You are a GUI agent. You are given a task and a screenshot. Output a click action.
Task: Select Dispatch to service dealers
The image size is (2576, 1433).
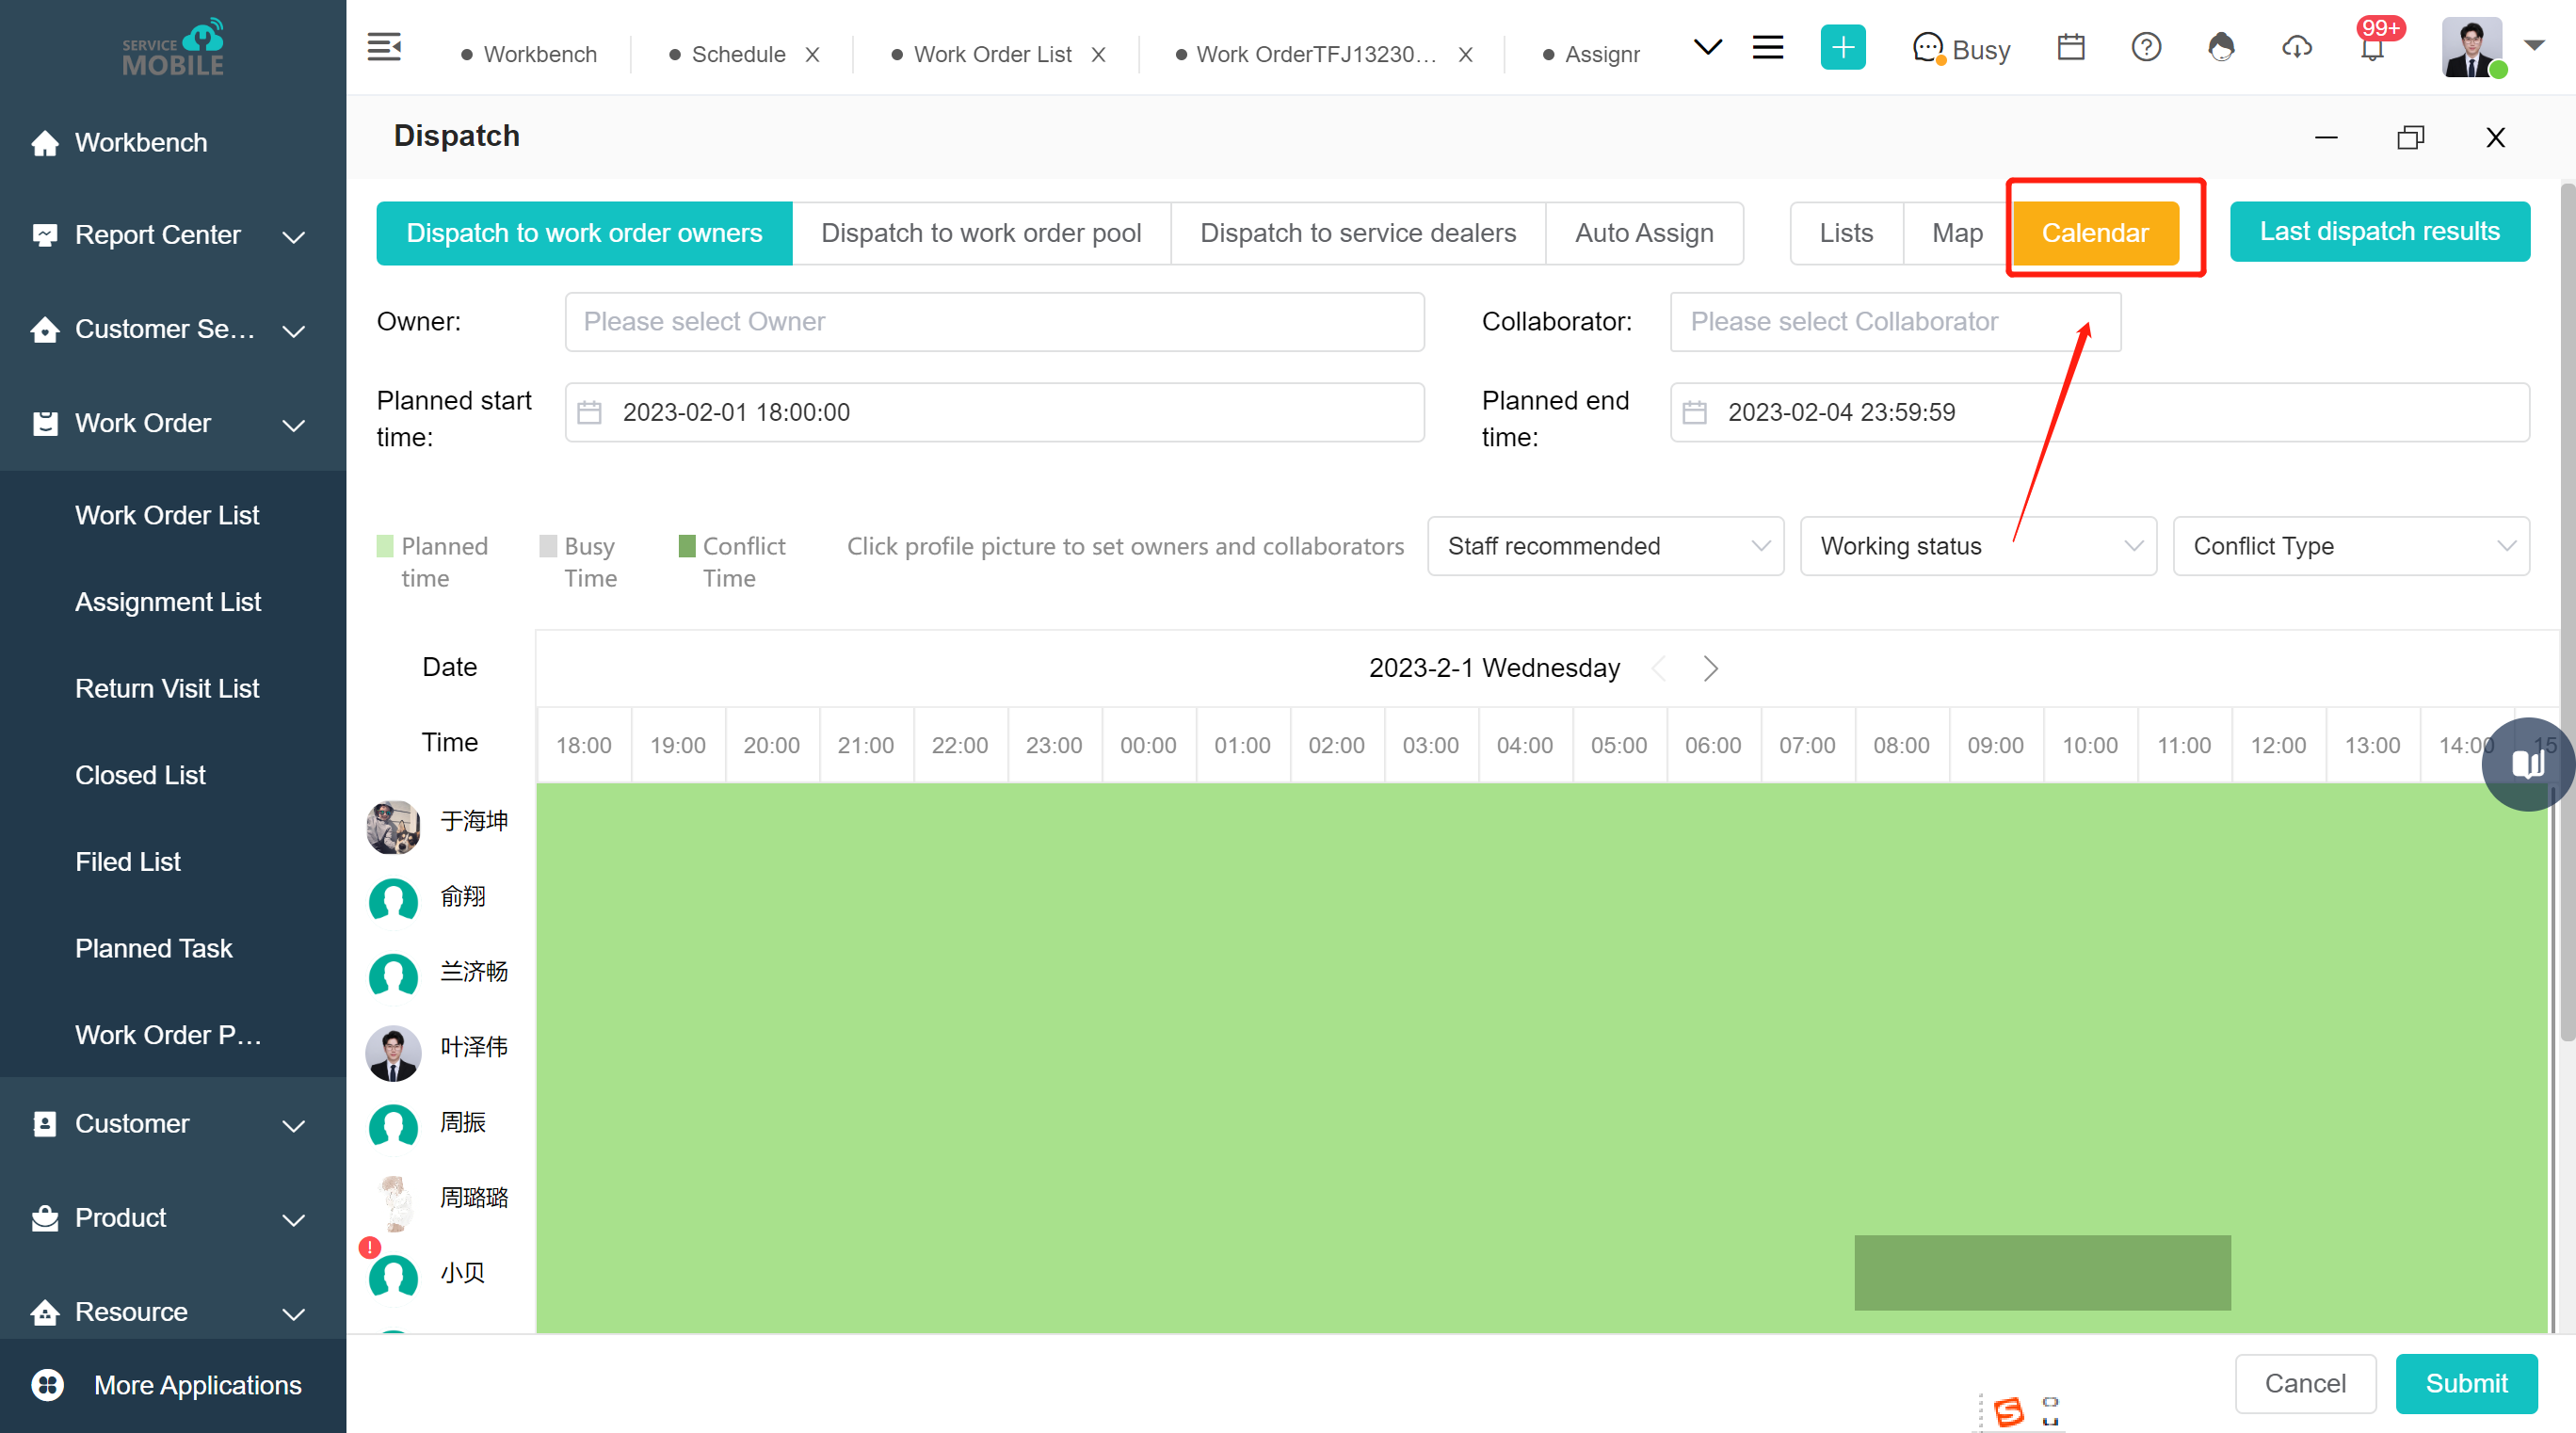(x=1358, y=233)
